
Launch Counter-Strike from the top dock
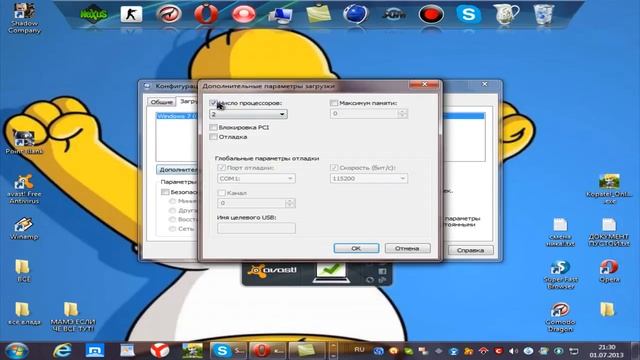[131, 14]
